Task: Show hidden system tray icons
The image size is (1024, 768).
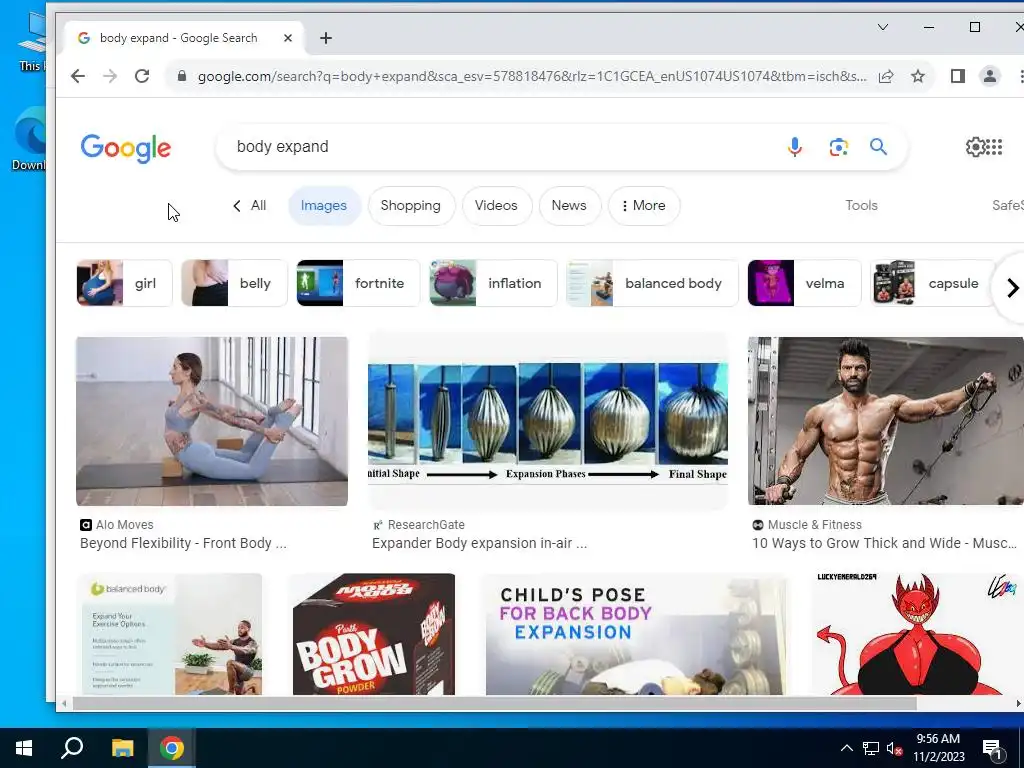Action: [846, 748]
